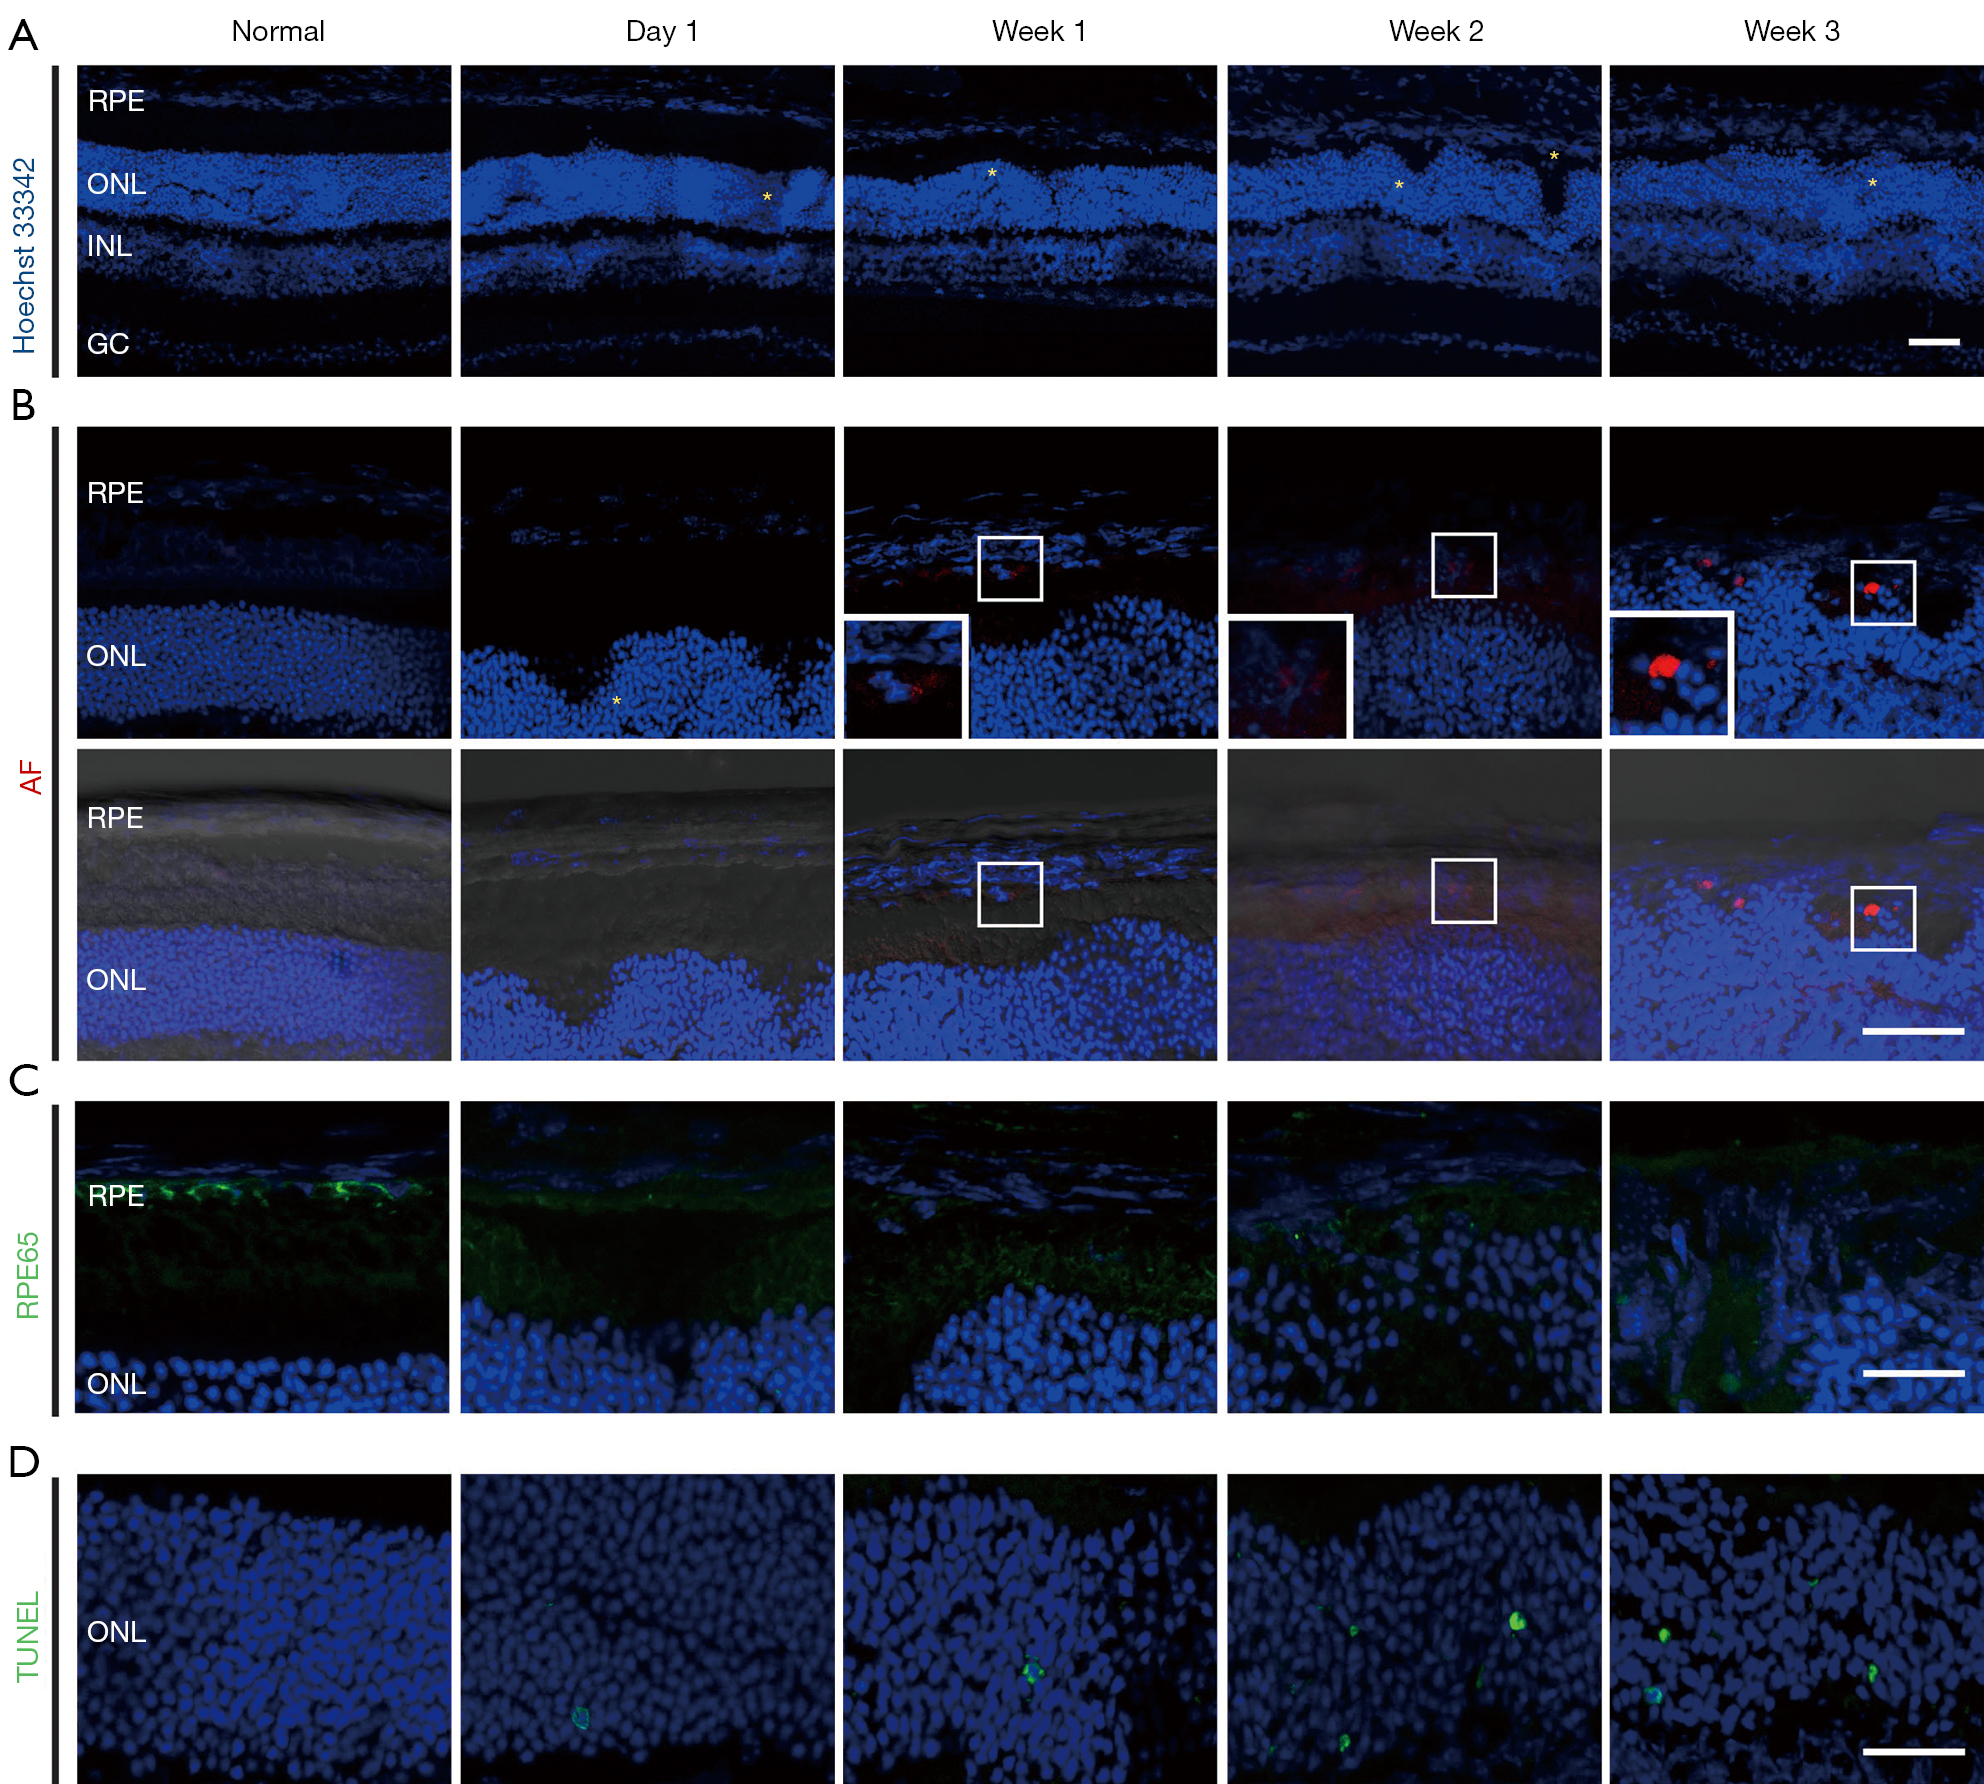Viewport: 1984px width, 1784px height.
Task: Open the AF brightfield overlay Week 2 image
Action: pyautogui.click(x=1414, y=905)
